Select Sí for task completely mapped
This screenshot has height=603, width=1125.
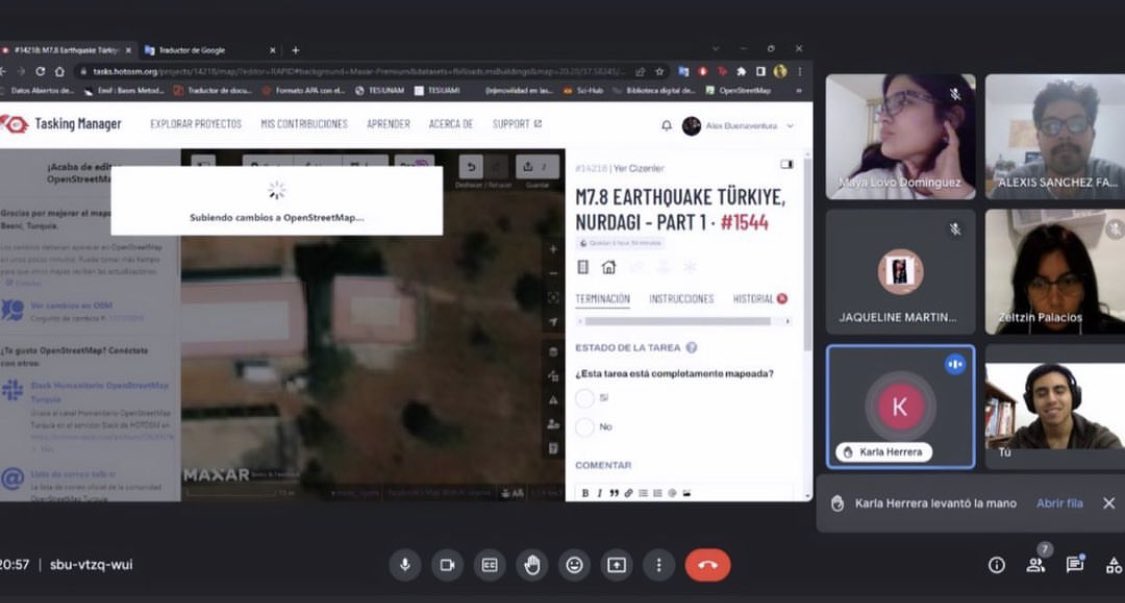click(583, 396)
